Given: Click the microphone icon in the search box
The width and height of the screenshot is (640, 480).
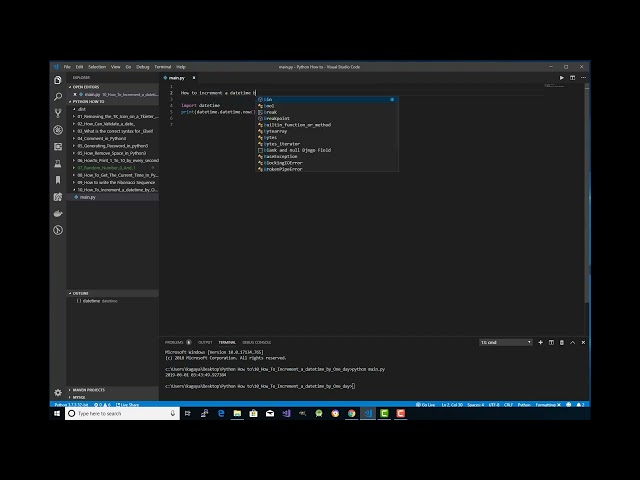Looking at the screenshot, I should click(173, 413).
